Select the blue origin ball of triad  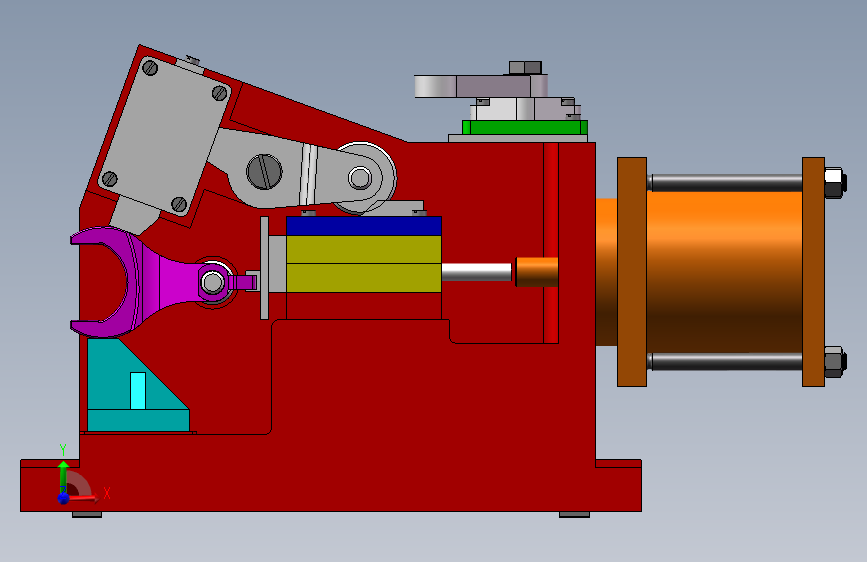(64, 498)
